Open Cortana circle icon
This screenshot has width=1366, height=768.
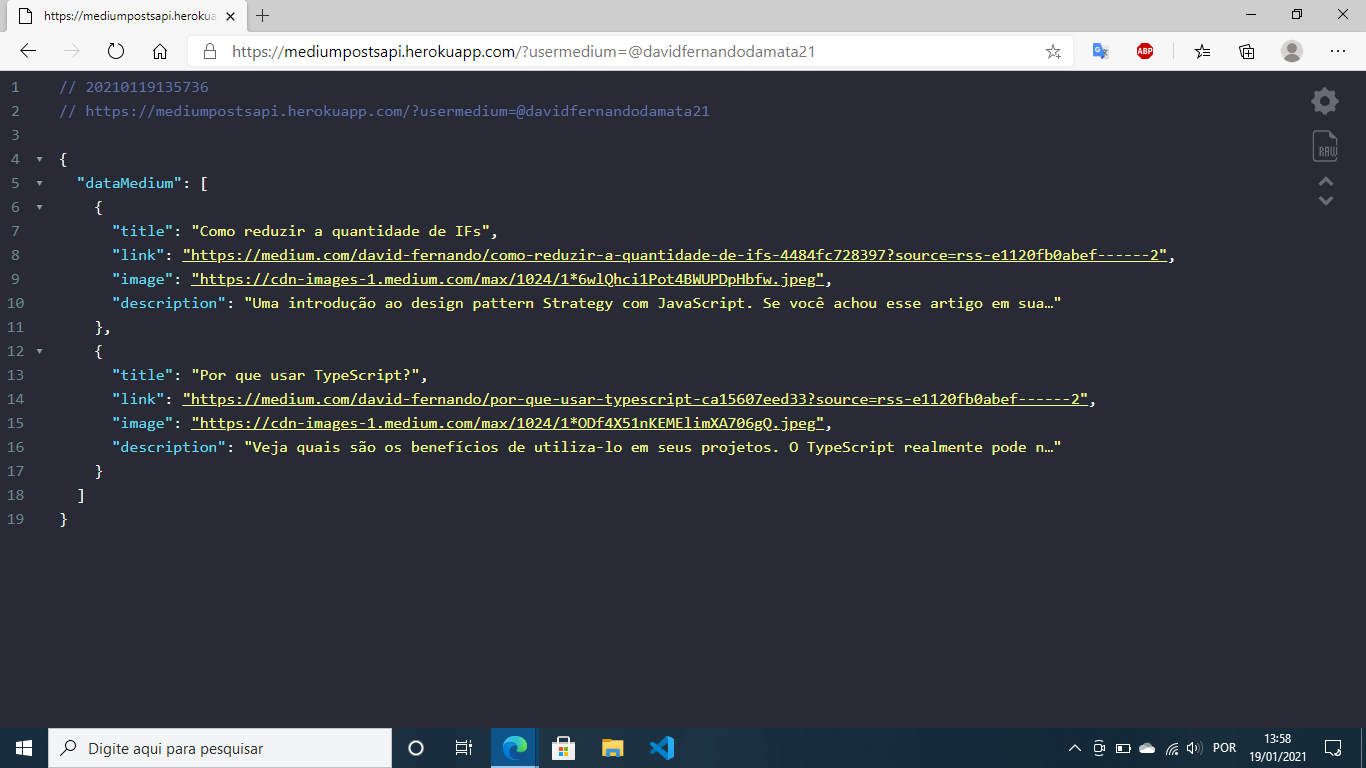click(416, 748)
